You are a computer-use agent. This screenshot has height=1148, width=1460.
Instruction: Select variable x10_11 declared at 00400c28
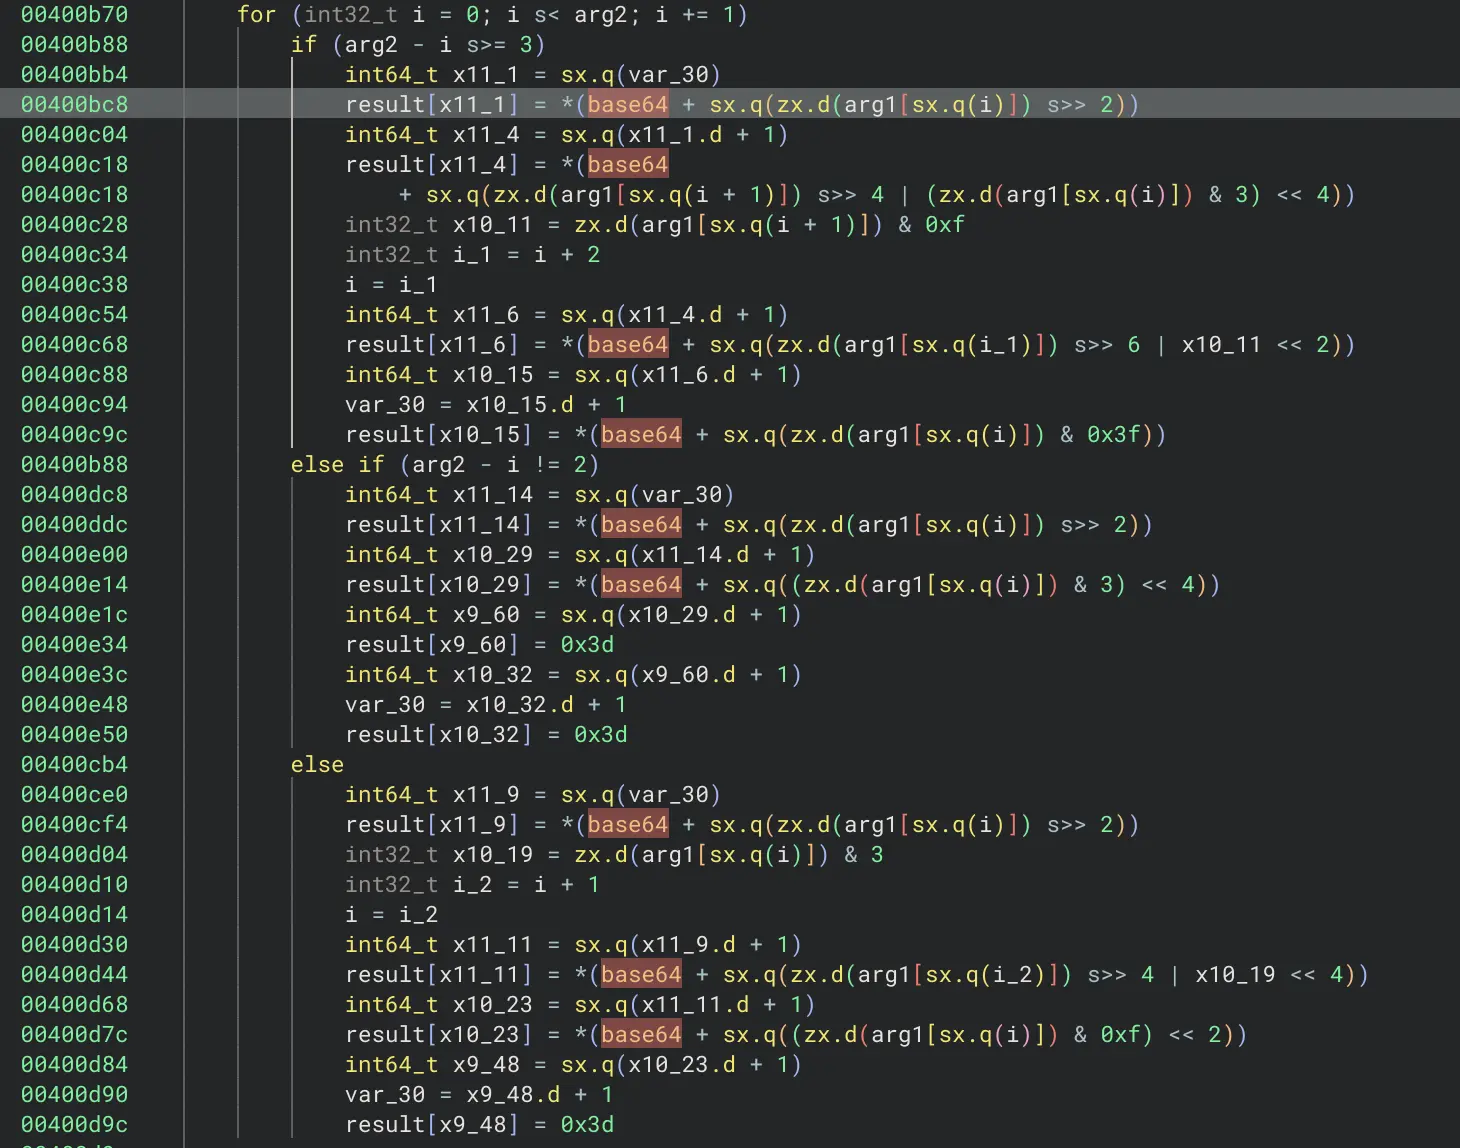(492, 225)
